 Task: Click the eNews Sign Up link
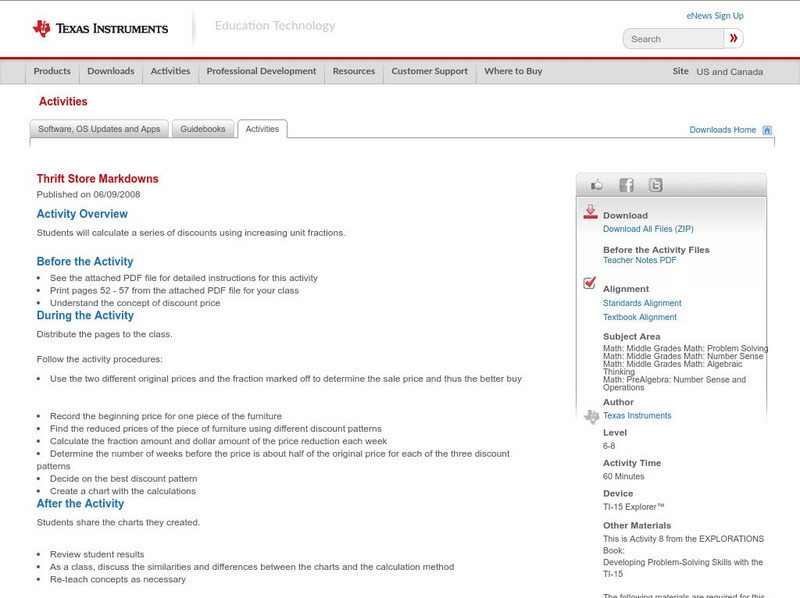coord(714,16)
